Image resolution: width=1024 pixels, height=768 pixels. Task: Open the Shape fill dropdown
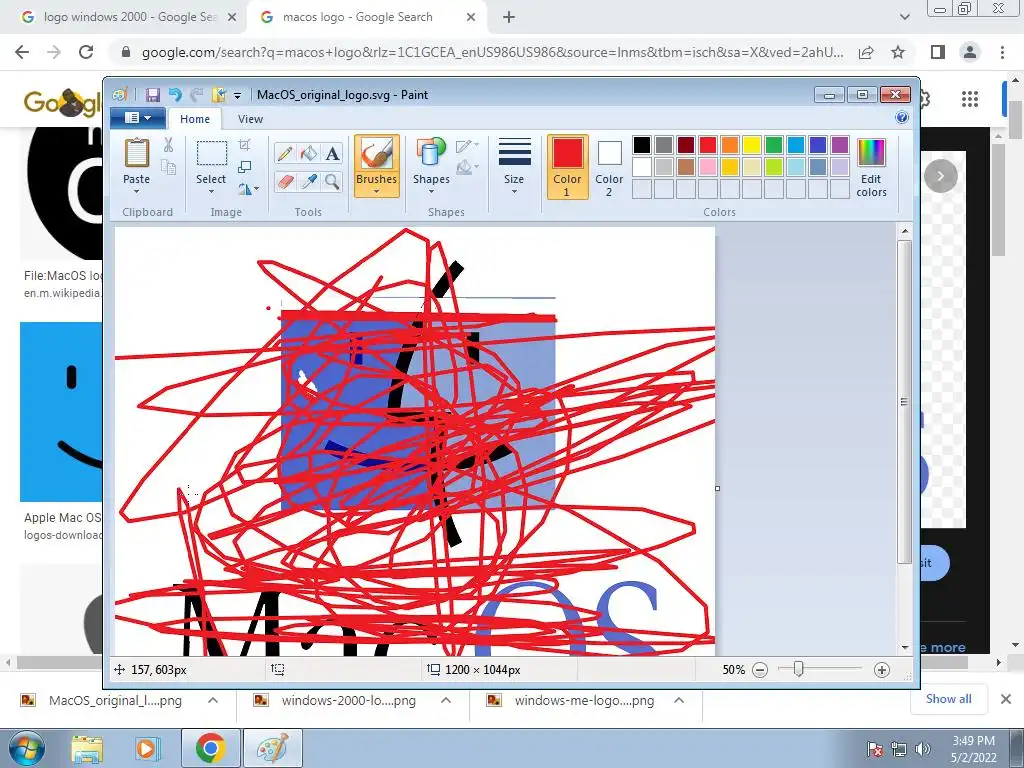click(x=467, y=168)
